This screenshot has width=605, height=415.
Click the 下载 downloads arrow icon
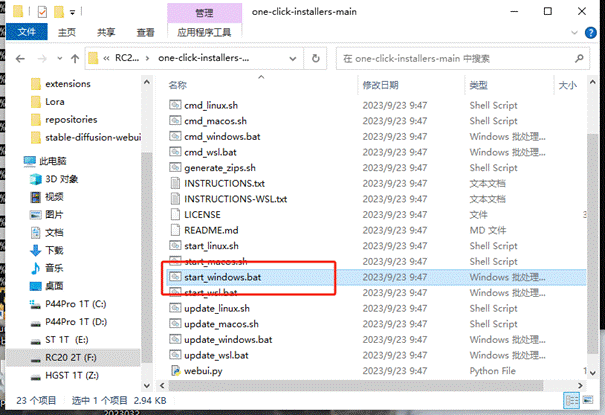(x=34, y=249)
